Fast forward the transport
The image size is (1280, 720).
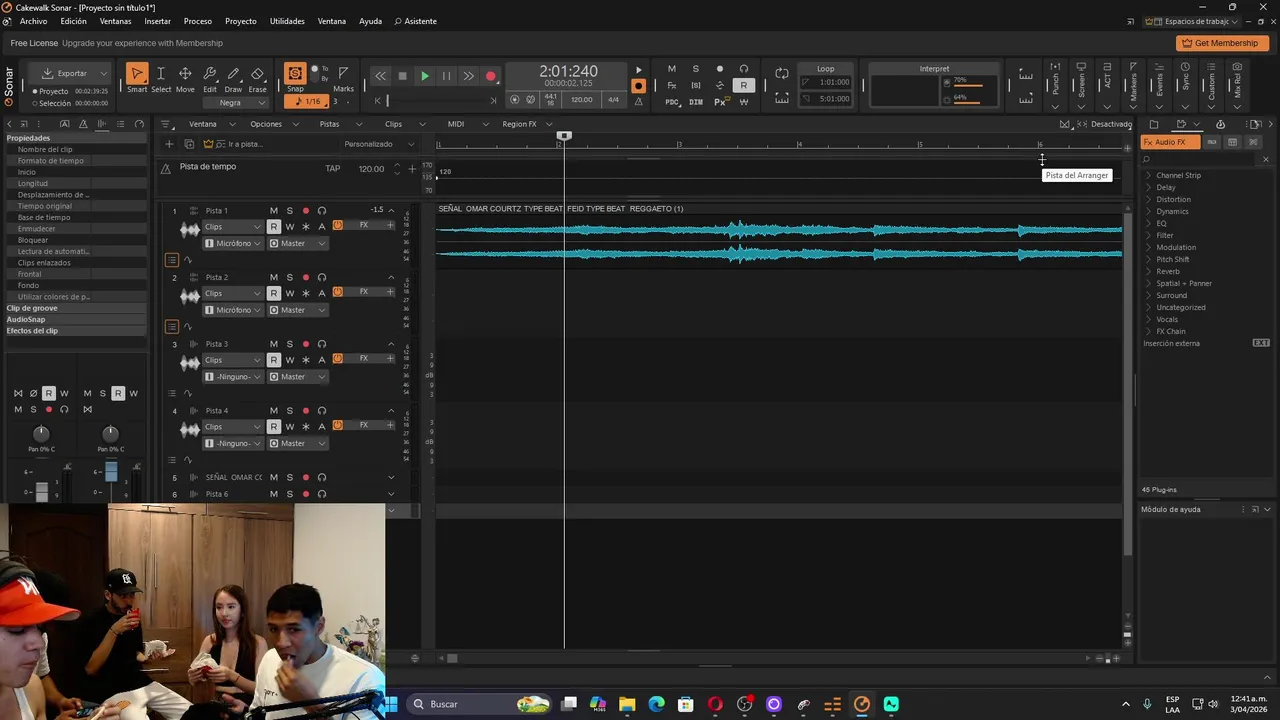pos(468,76)
